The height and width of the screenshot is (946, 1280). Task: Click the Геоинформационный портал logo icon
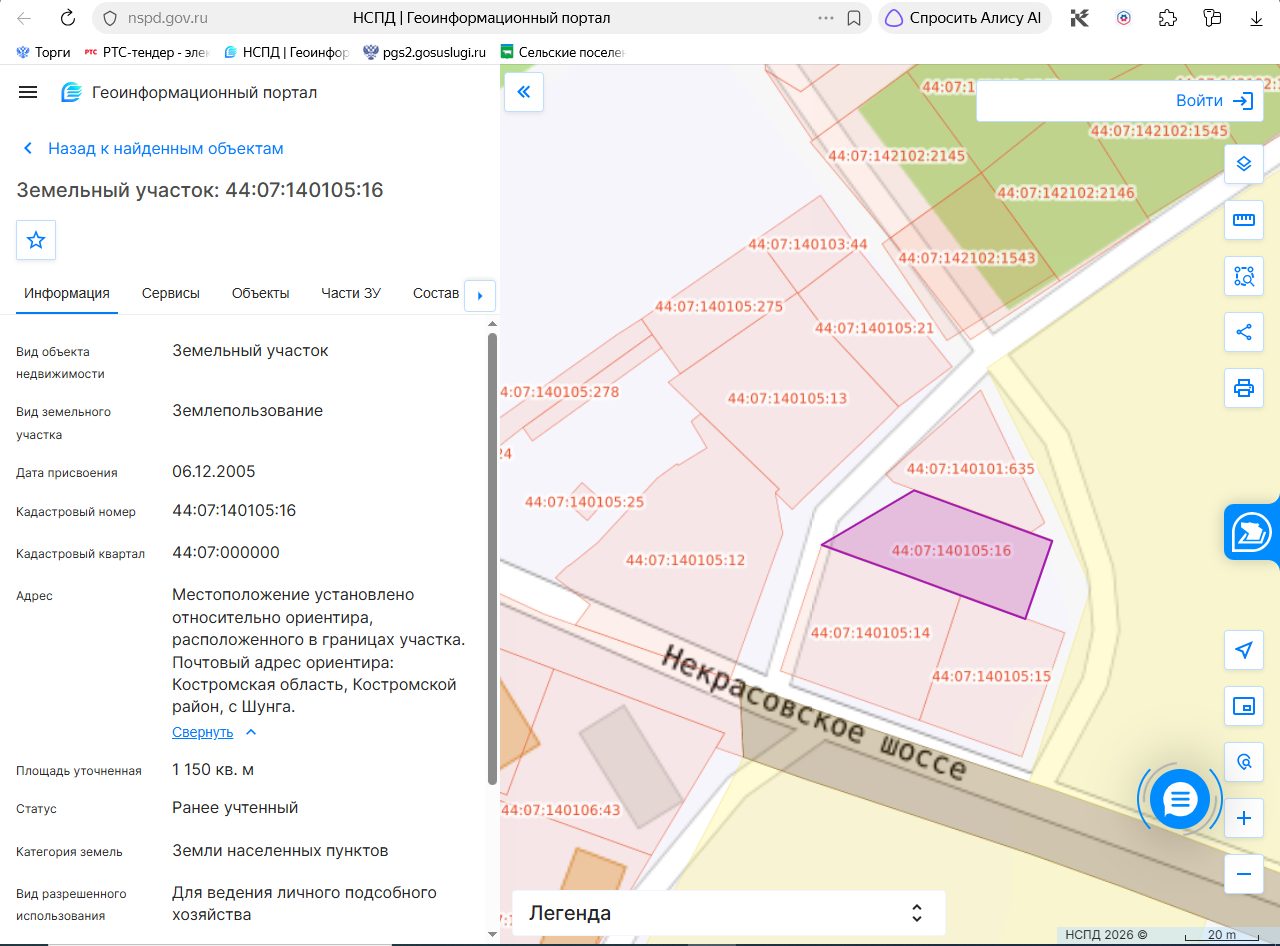[71, 92]
